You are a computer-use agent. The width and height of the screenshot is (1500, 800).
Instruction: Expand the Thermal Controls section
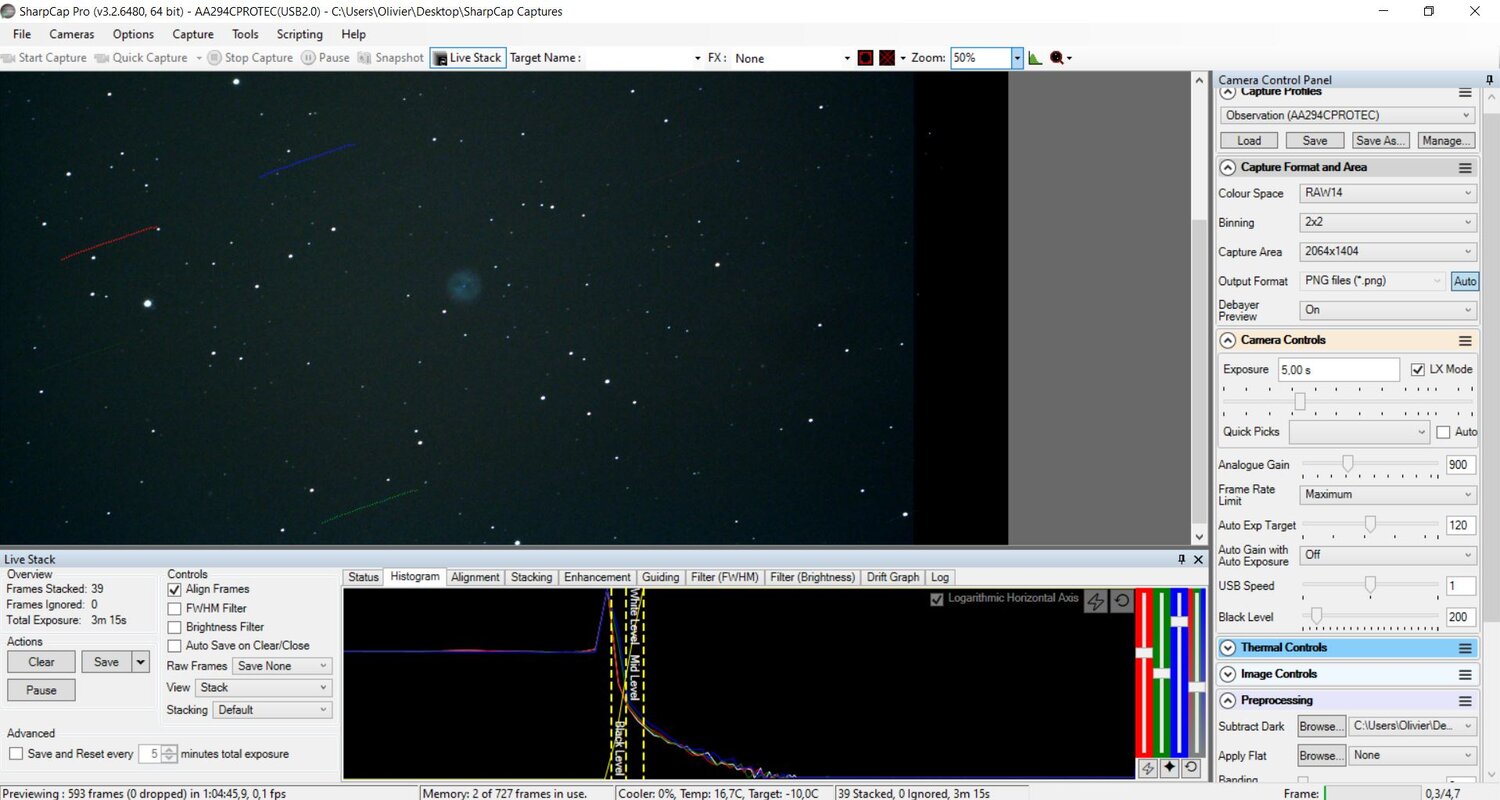point(1228,647)
